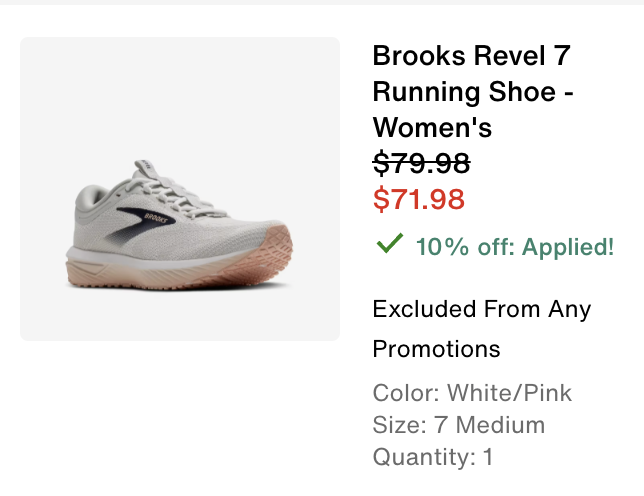Viewport: 644px width, 496px height.
Task: Click the red $71.98 sale price
Action: (418, 200)
